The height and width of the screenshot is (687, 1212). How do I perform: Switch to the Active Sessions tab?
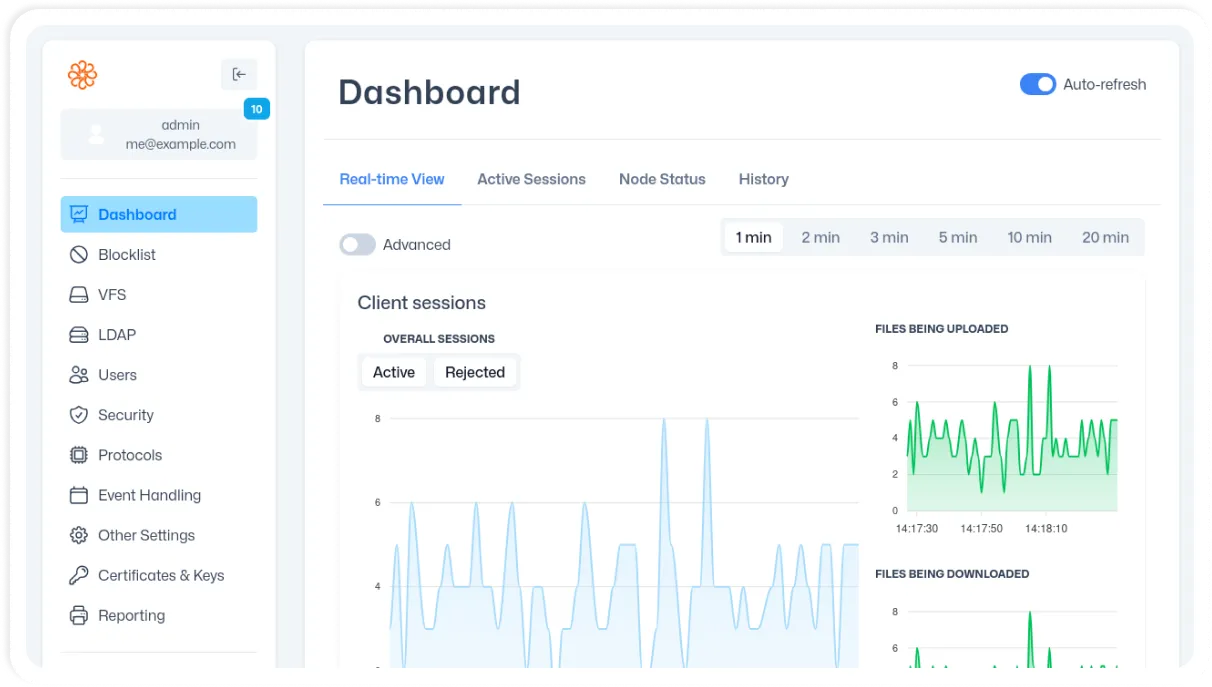pos(531,179)
